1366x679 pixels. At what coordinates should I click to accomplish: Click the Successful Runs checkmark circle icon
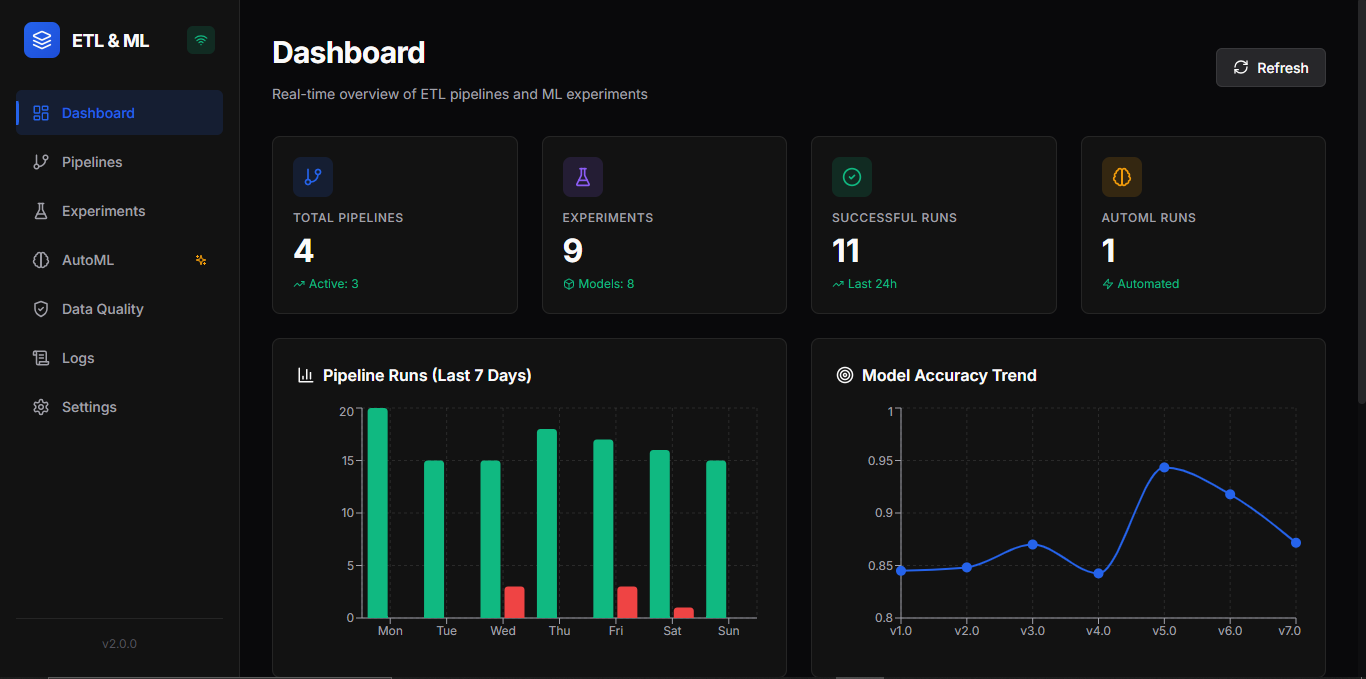(x=852, y=177)
